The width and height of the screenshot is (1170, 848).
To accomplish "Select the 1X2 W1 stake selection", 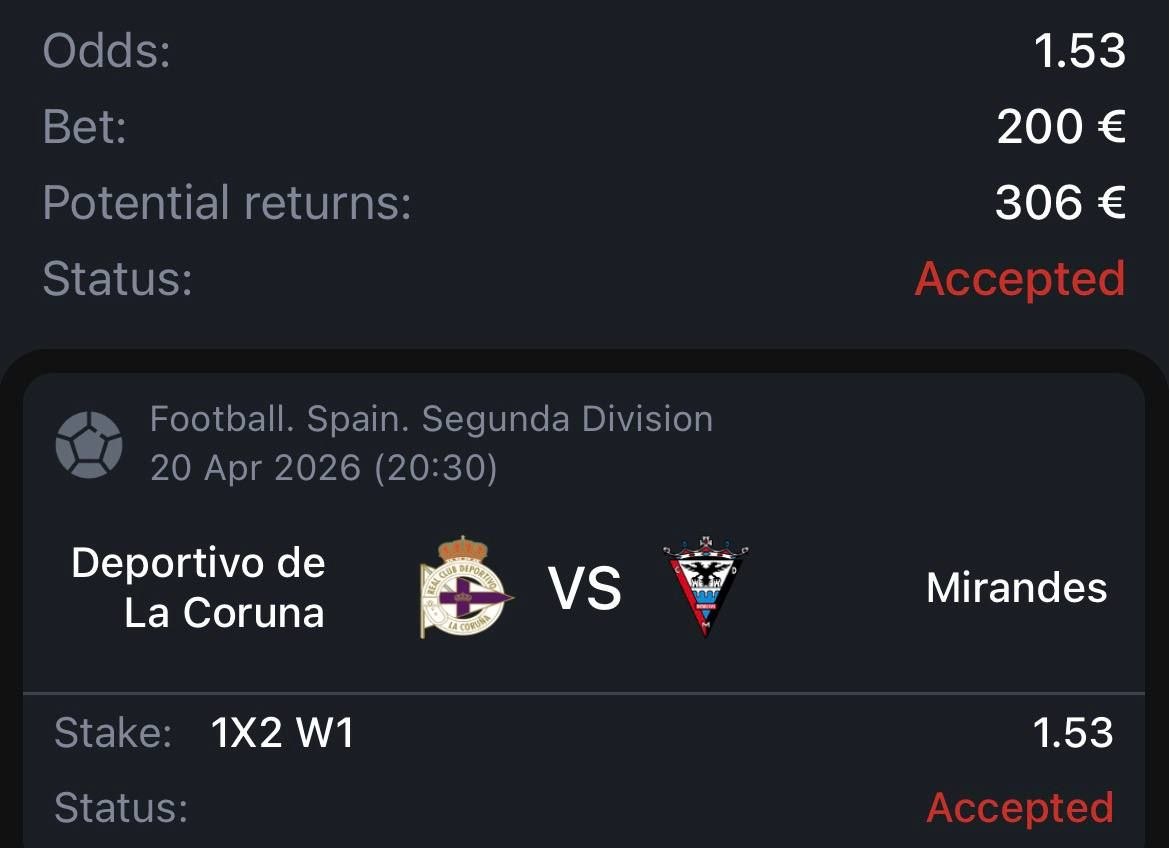I will coord(282,733).
